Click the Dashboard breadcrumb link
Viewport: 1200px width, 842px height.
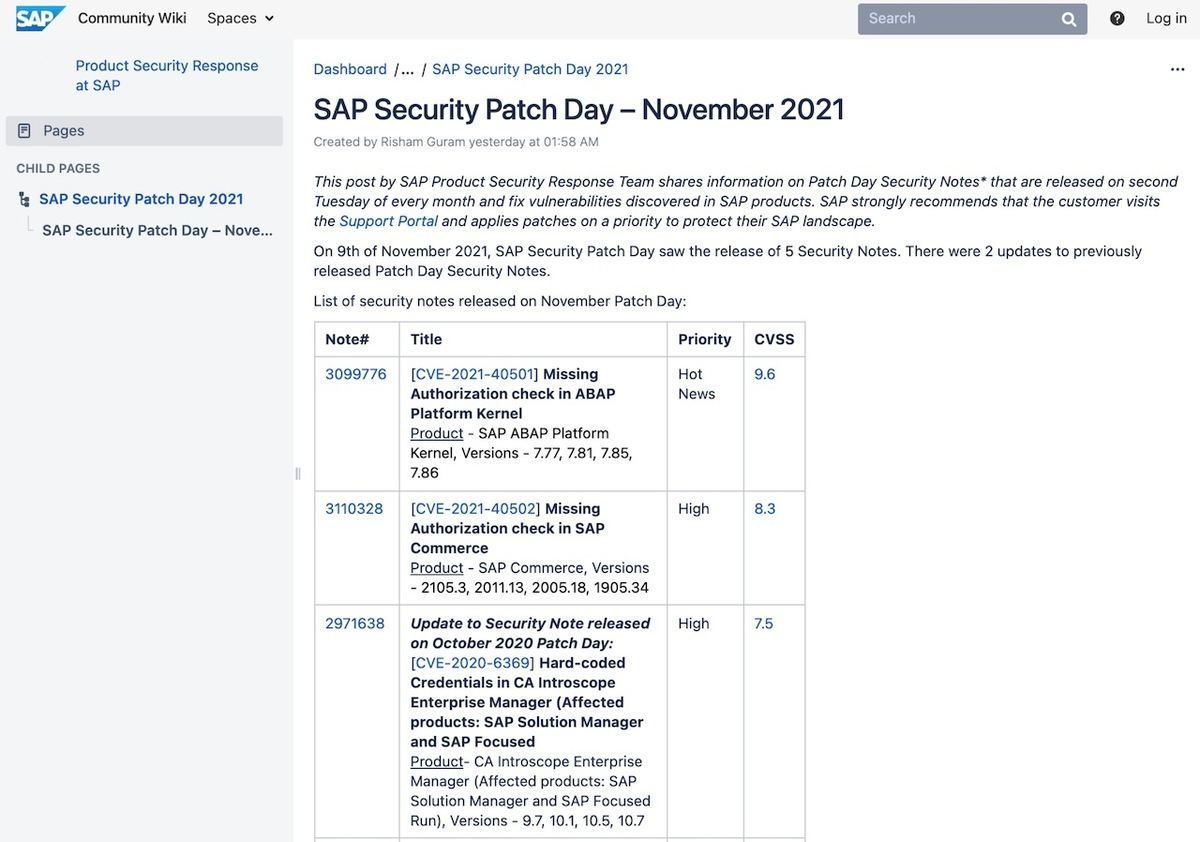[350, 69]
